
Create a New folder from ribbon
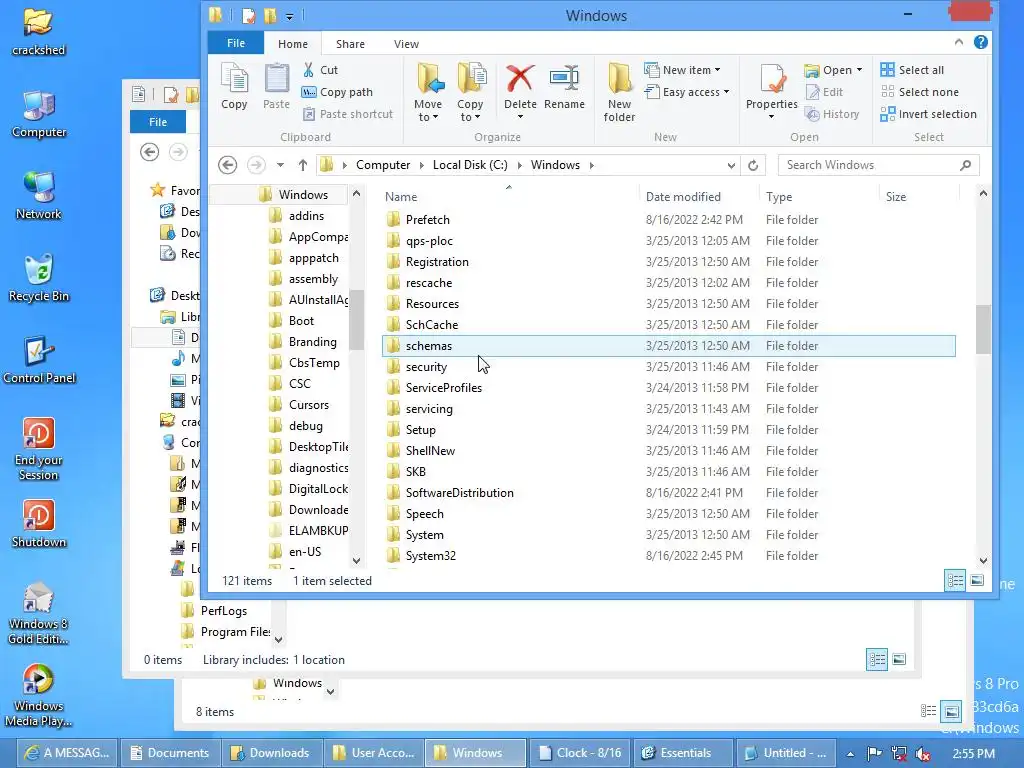(619, 93)
